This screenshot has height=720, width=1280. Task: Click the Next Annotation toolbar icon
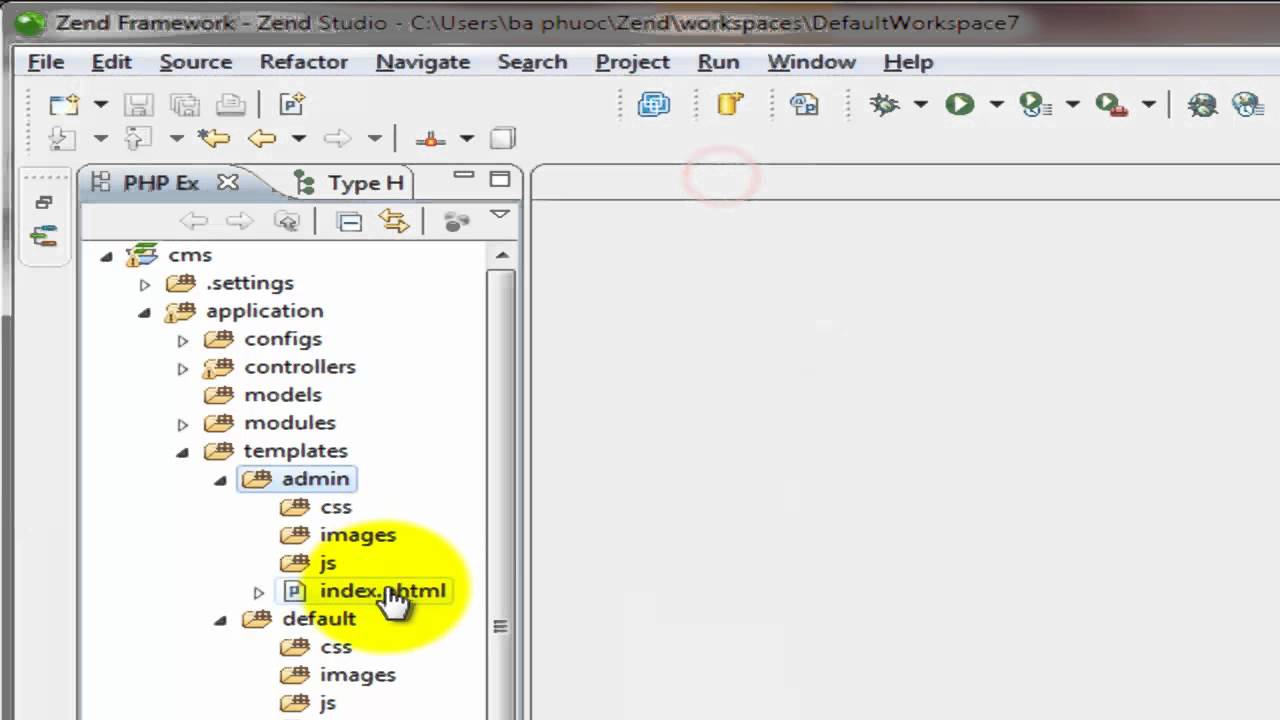pos(62,139)
